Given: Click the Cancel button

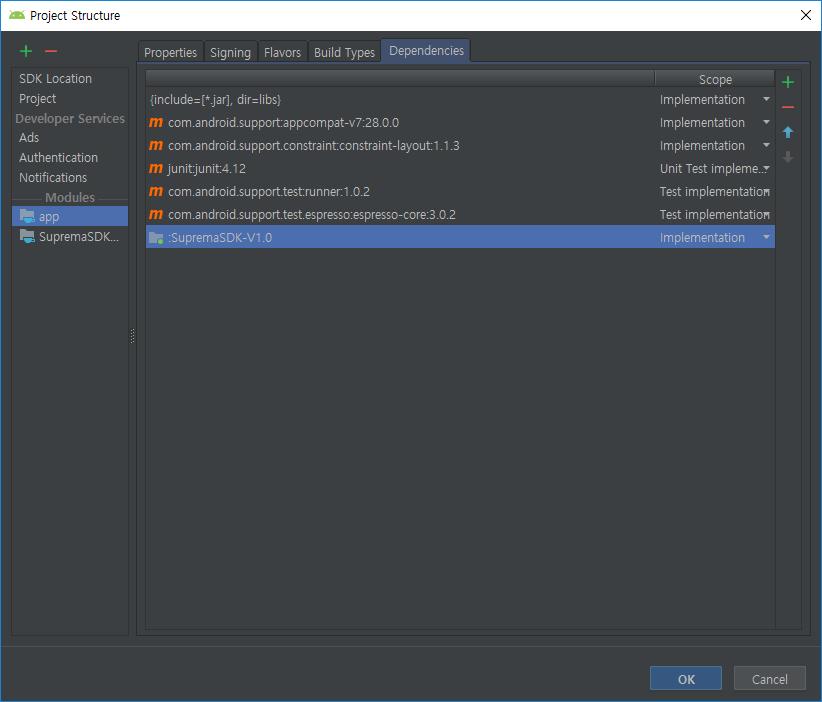Looking at the screenshot, I should [769, 679].
